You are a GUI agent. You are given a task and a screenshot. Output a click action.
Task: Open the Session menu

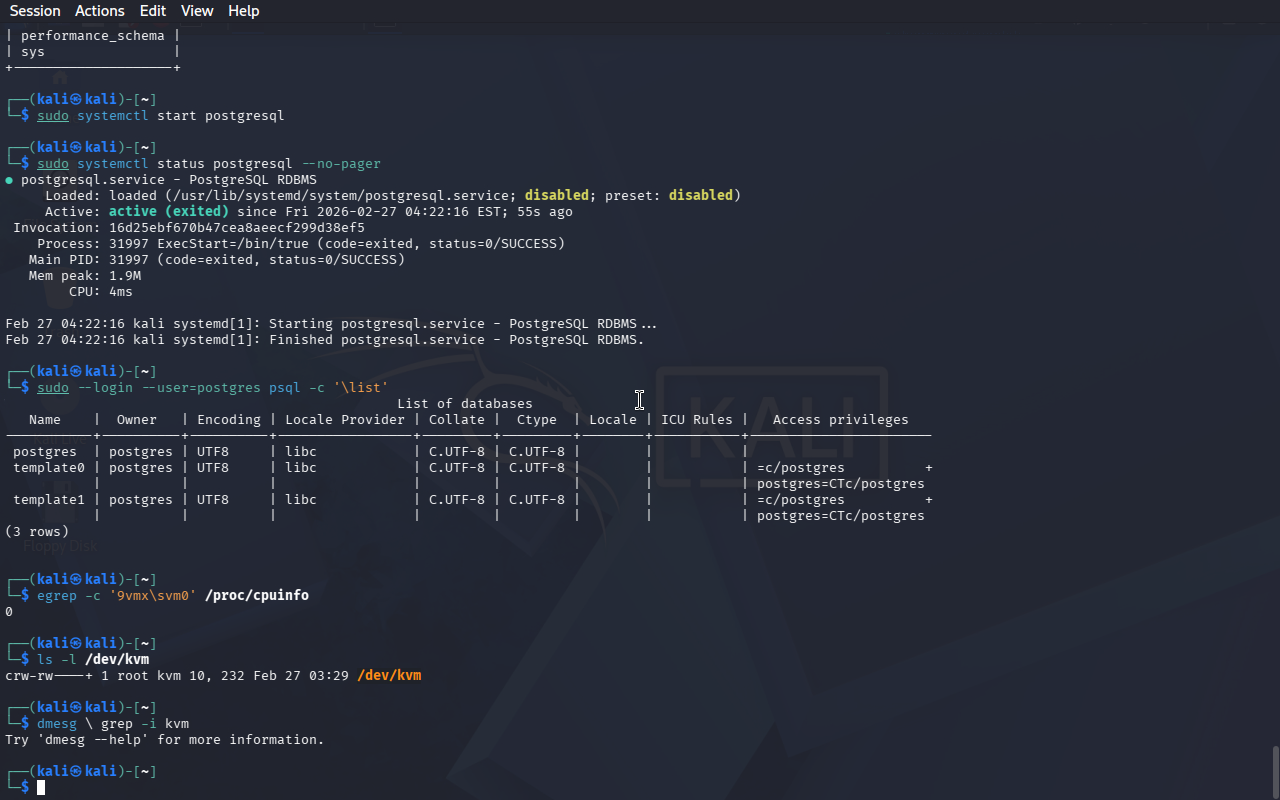pyautogui.click(x=35, y=11)
